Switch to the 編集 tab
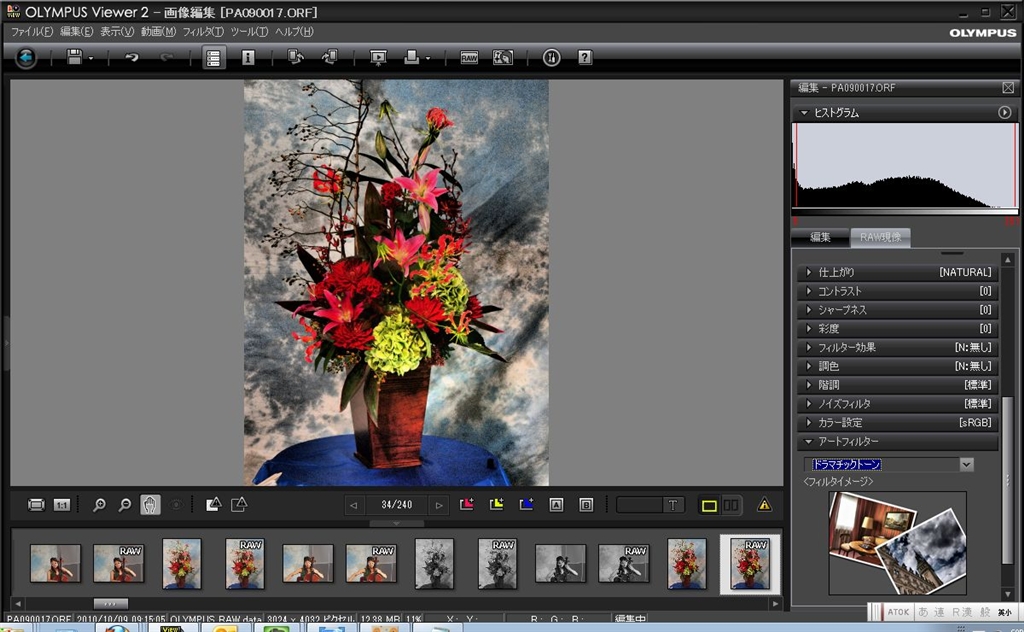The image size is (1024, 632). (x=820, y=237)
